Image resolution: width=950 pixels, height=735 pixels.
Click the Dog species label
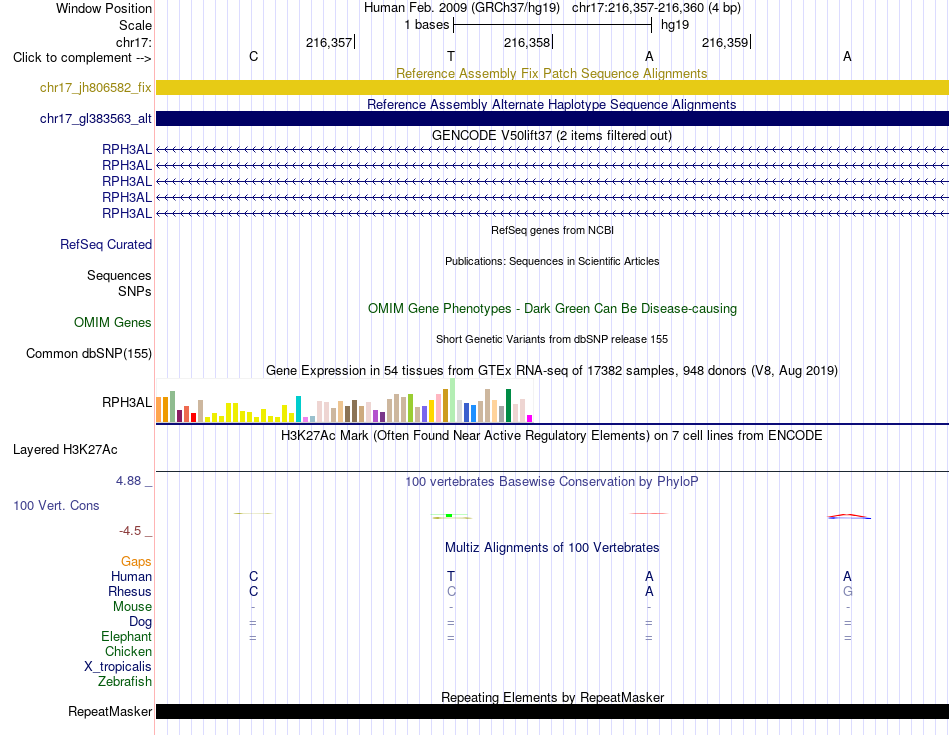pyautogui.click(x=140, y=622)
